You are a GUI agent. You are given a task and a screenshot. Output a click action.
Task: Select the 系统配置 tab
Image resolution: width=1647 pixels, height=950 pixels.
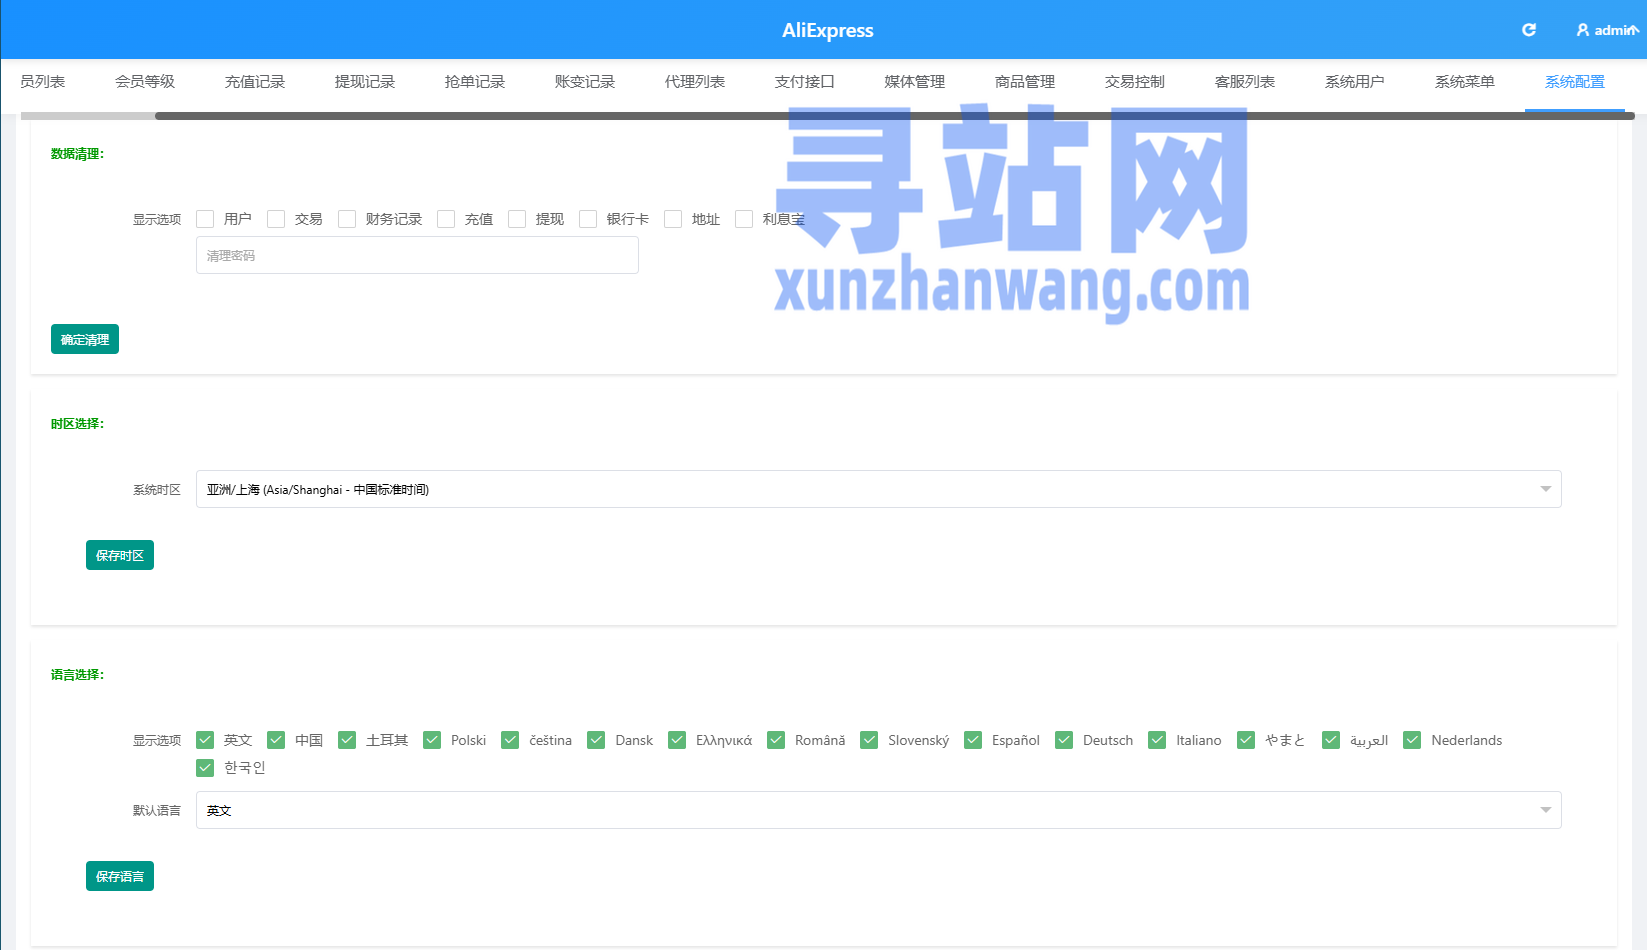pos(1575,82)
